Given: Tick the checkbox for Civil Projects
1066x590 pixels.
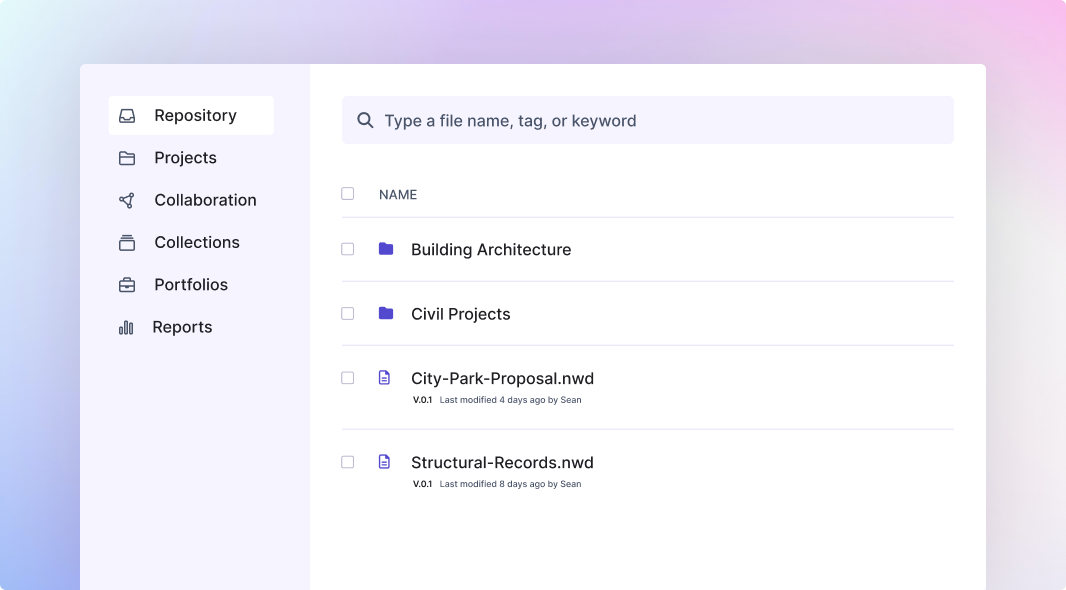Looking at the screenshot, I should (348, 313).
